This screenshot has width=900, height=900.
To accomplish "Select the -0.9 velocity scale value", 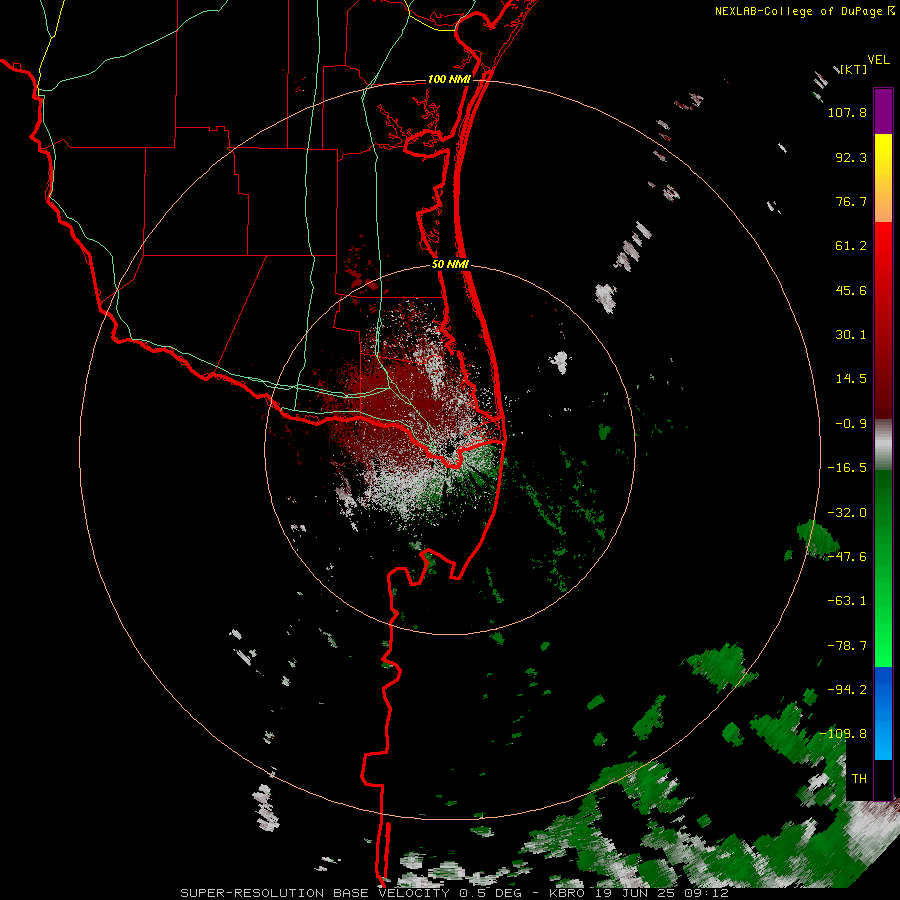I will point(851,424).
